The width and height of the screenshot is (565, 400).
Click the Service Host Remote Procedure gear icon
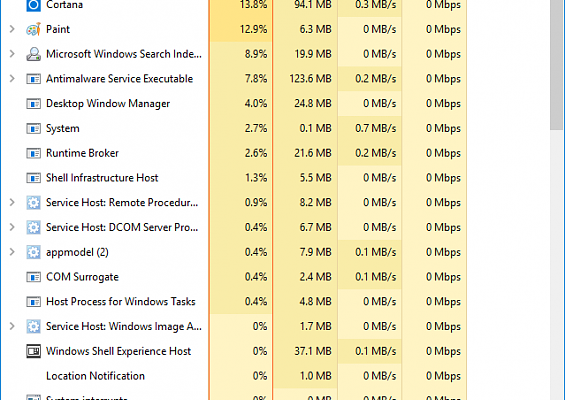coord(34,203)
